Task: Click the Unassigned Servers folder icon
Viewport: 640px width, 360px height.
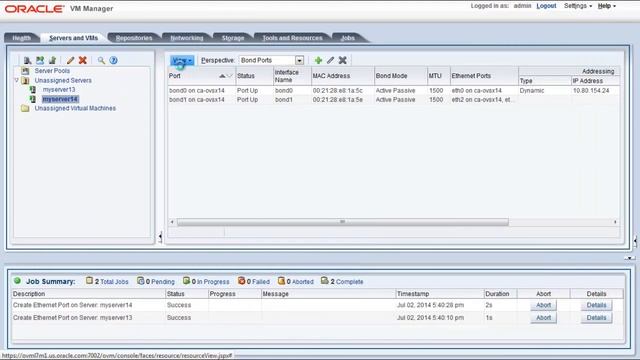Action: pyautogui.click(x=25, y=80)
